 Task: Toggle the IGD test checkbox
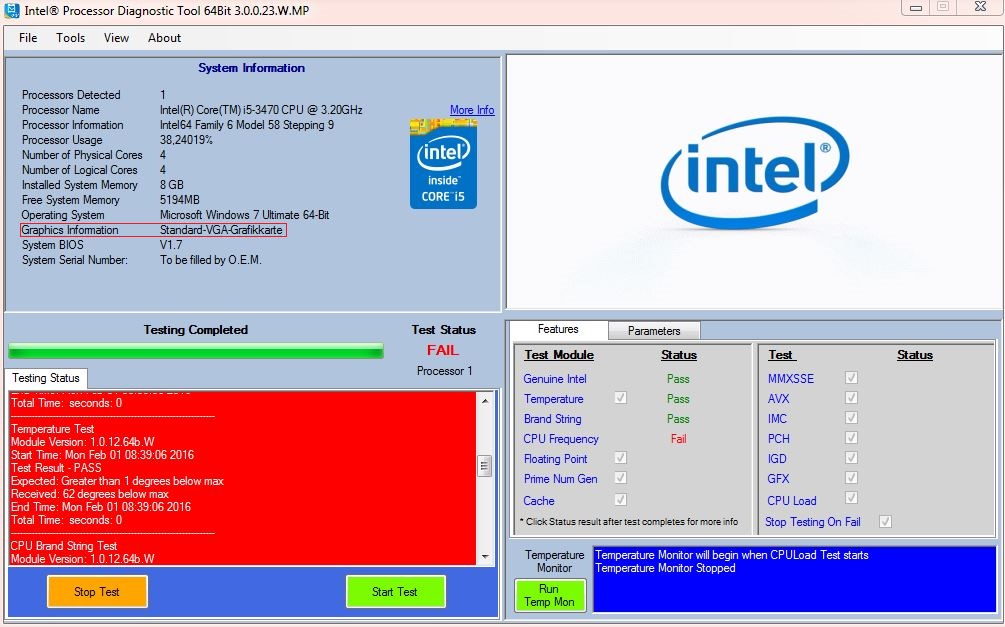(851, 458)
